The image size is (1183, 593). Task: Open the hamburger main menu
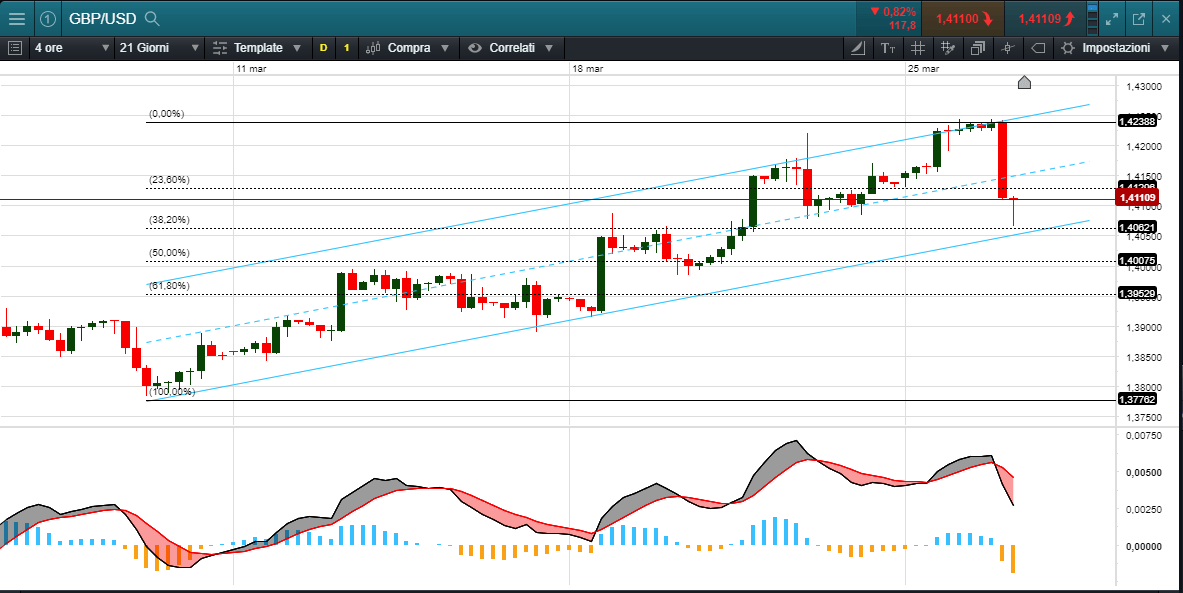[x=16, y=19]
